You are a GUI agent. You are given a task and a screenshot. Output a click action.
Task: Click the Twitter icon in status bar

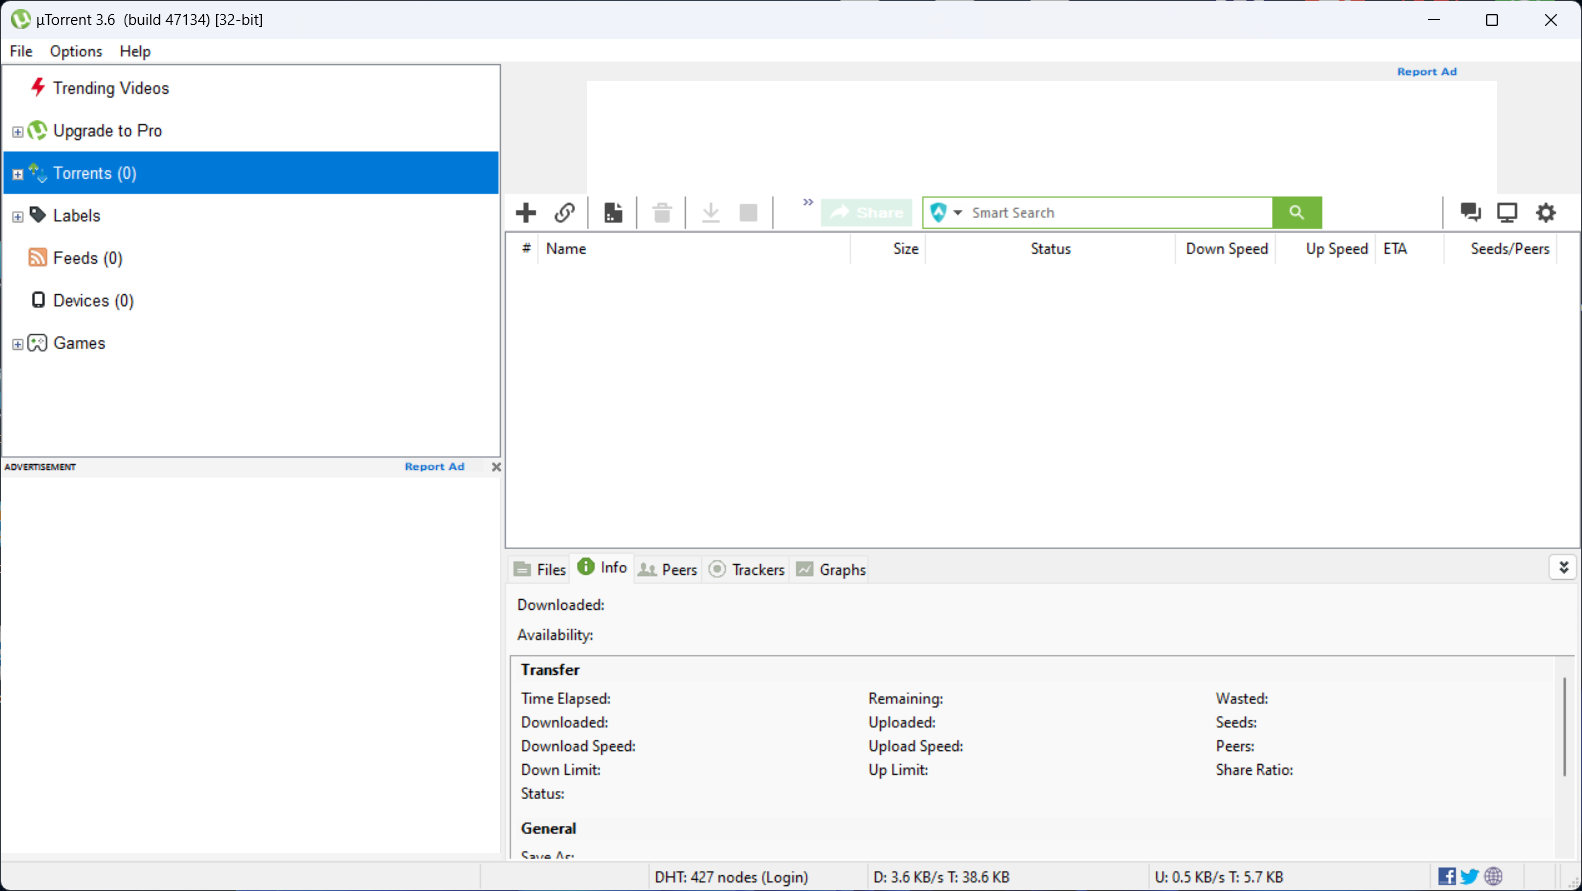point(1470,877)
